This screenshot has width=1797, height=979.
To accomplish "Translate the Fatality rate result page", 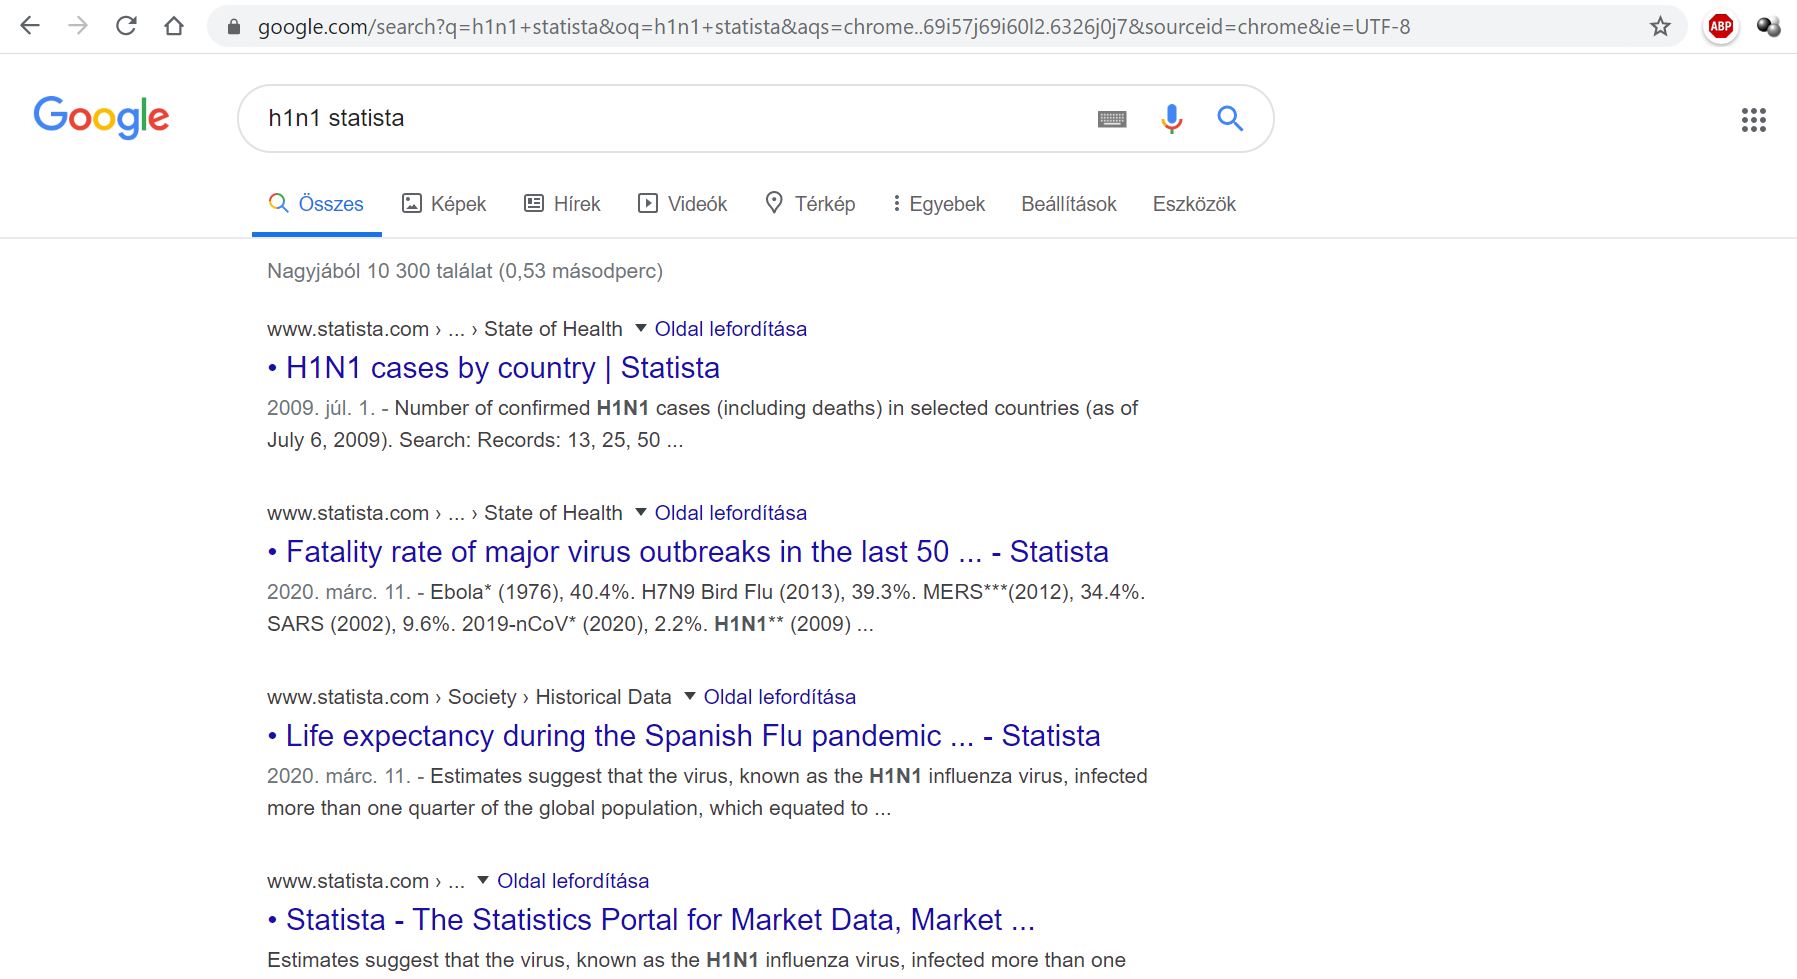I will [x=731, y=513].
